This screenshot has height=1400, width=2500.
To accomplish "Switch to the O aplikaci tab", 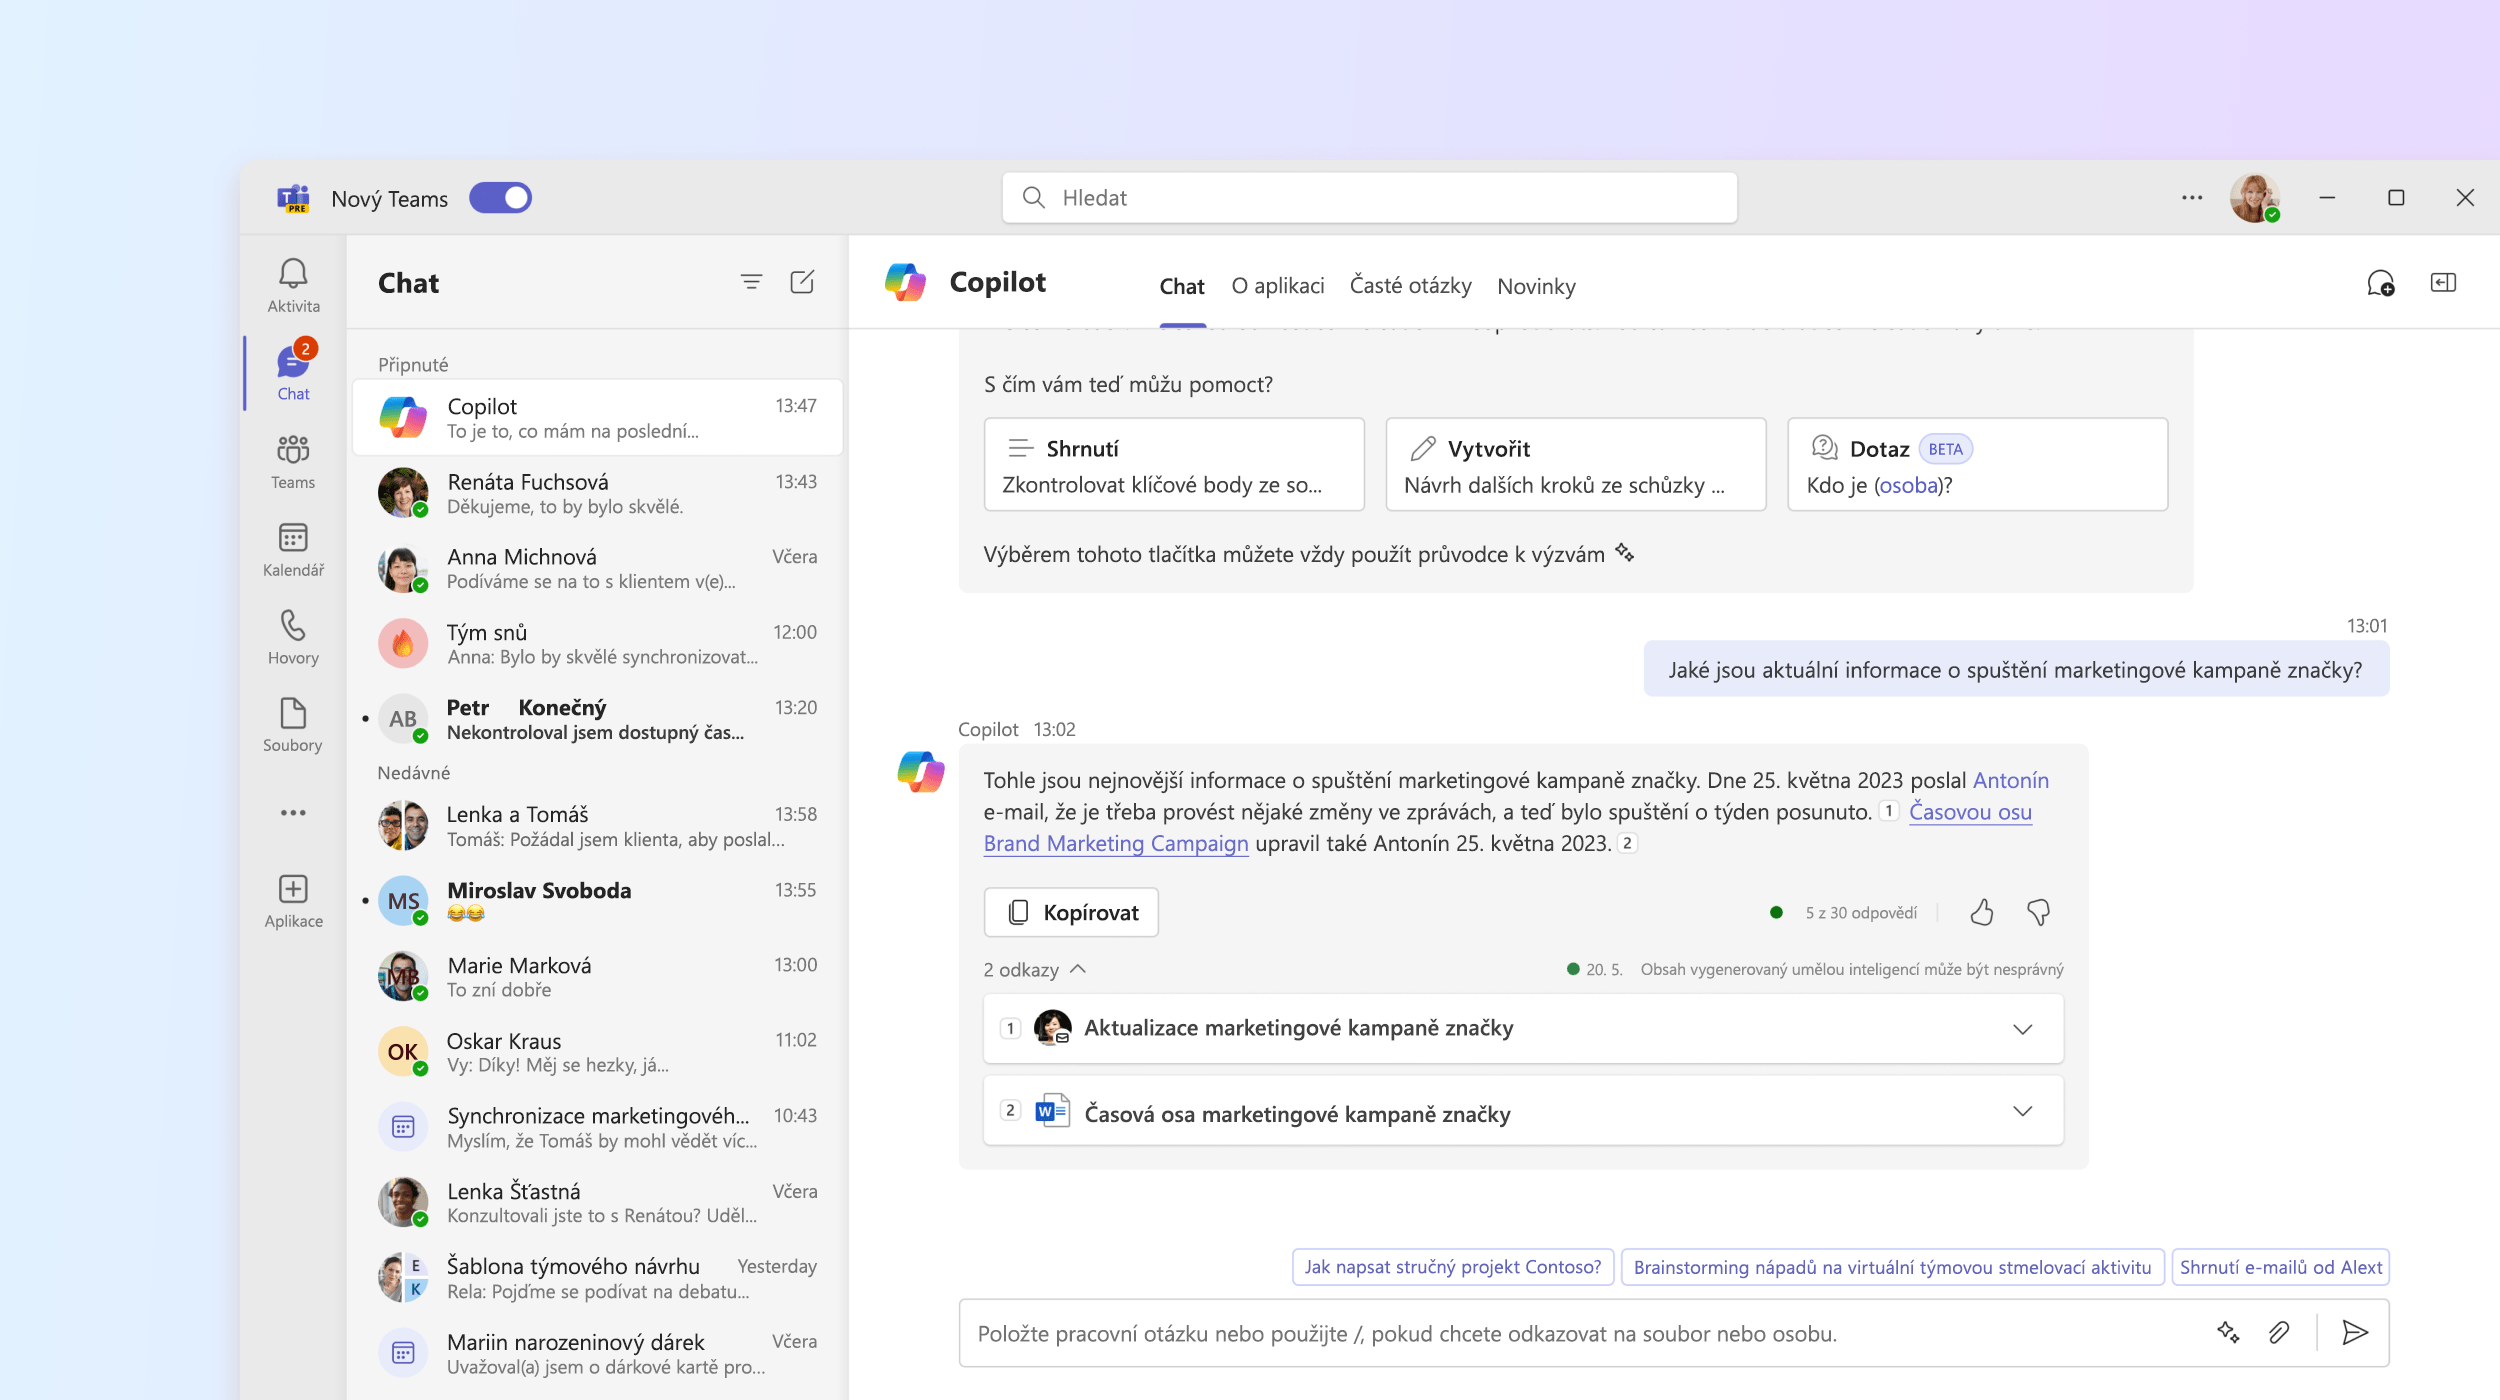I will pos(1277,286).
